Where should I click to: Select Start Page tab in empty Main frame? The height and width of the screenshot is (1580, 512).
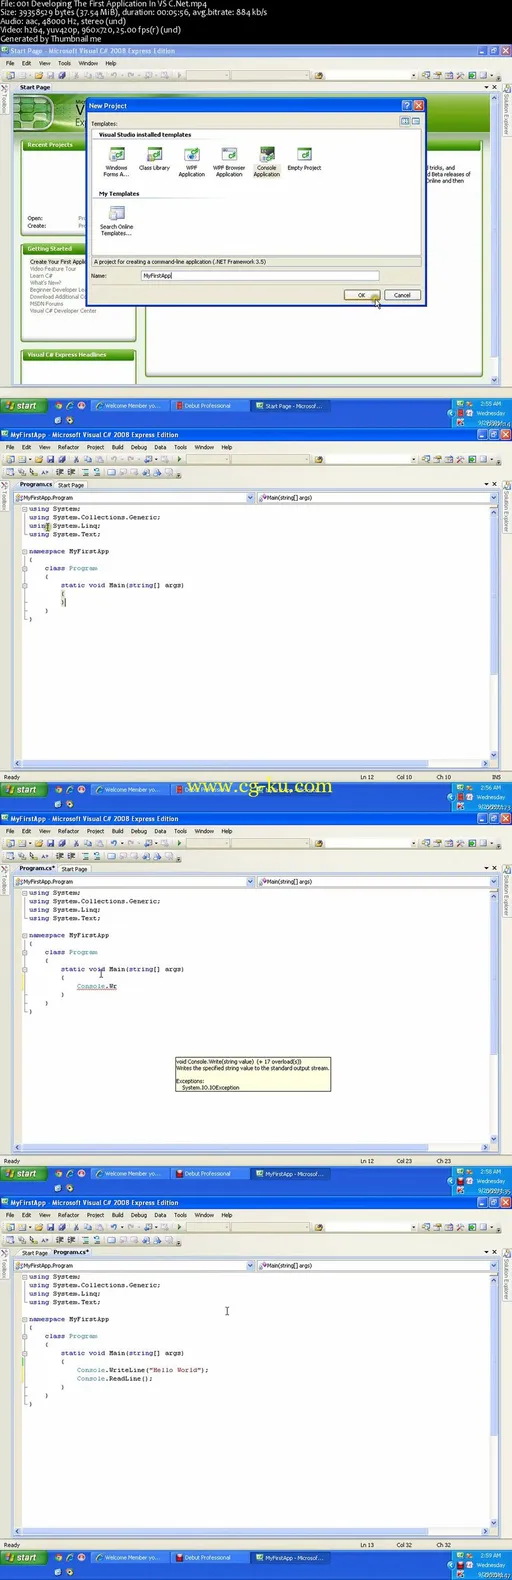click(71, 485)
